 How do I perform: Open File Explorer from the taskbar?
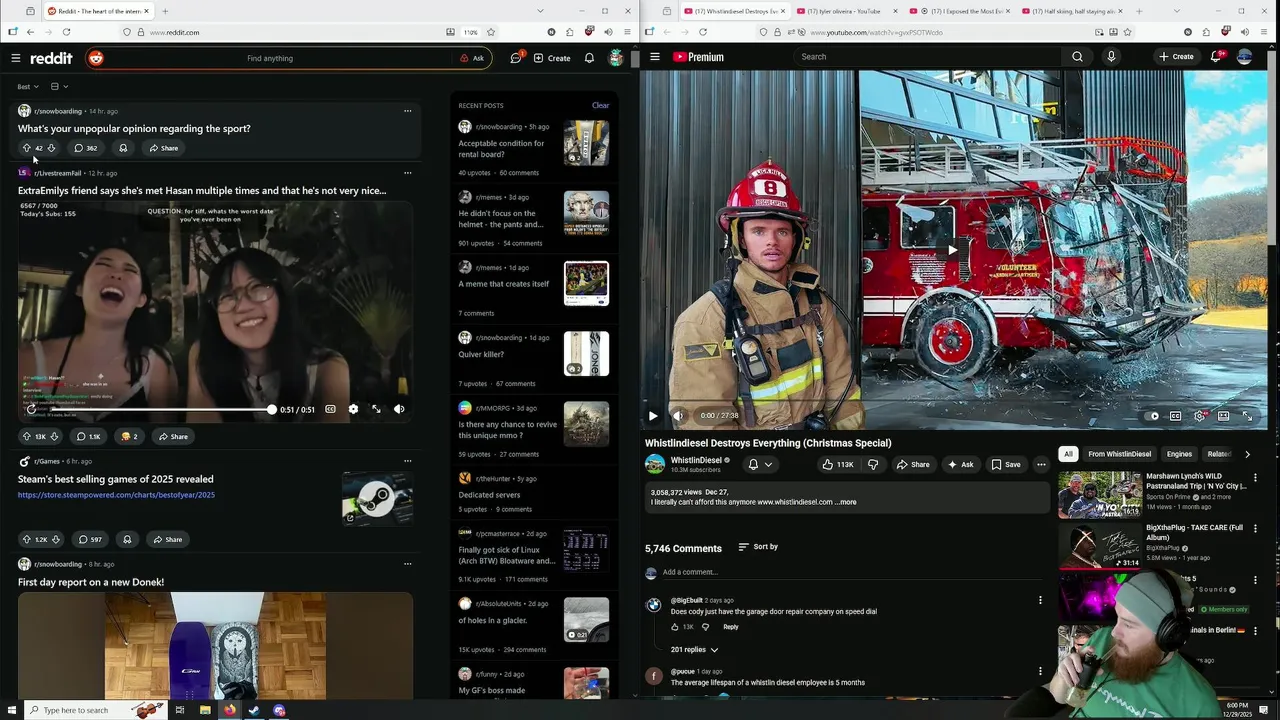(205, 710)
